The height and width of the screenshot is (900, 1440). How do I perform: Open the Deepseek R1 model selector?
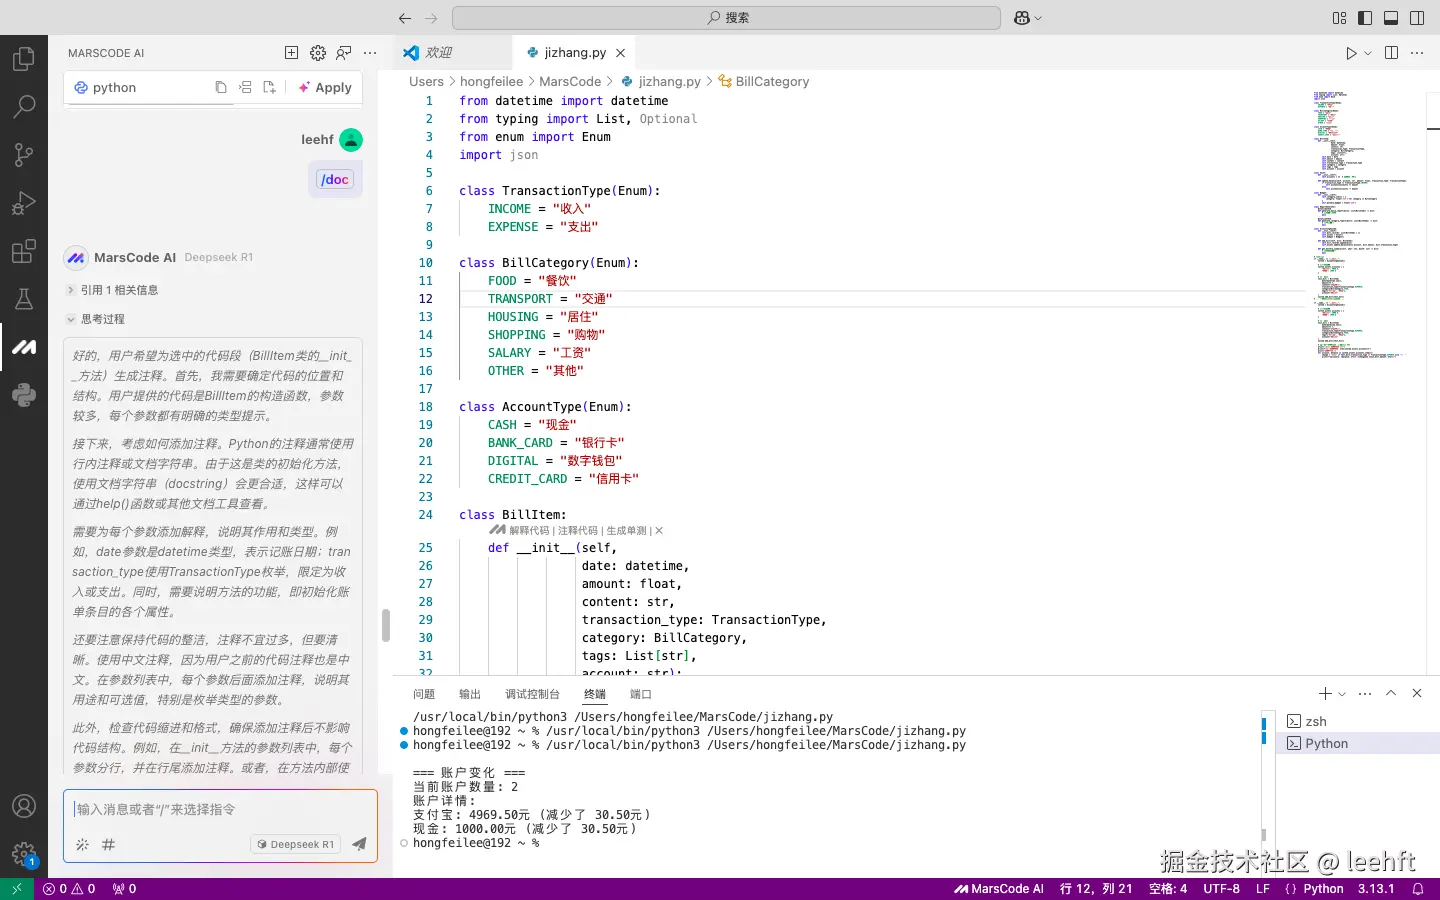294,843
